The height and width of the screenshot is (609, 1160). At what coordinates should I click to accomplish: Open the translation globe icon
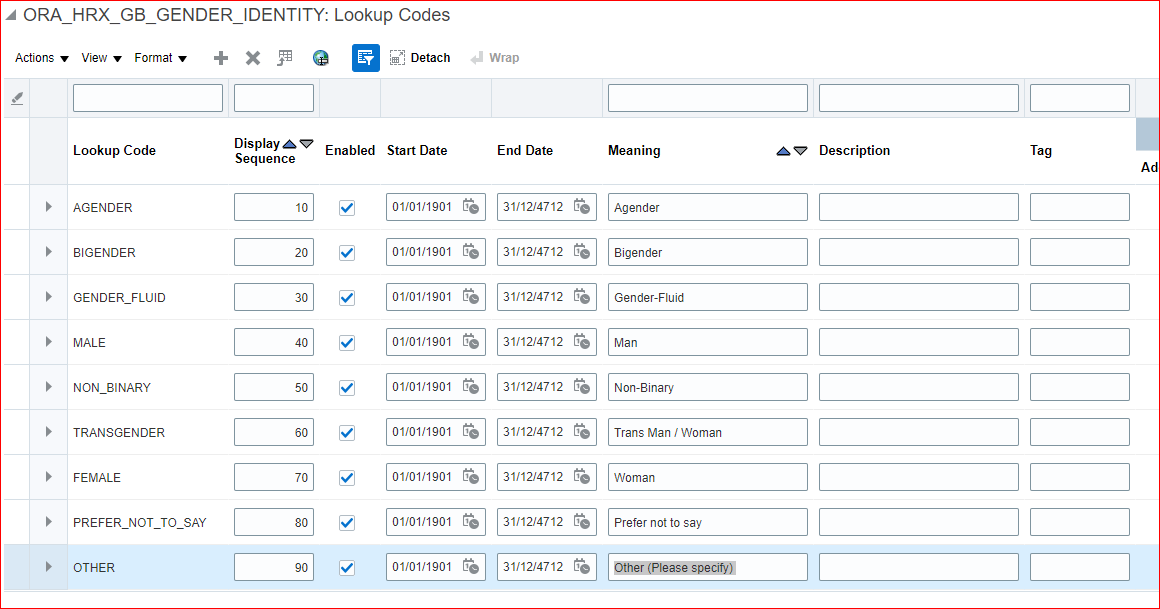(320, 57)
